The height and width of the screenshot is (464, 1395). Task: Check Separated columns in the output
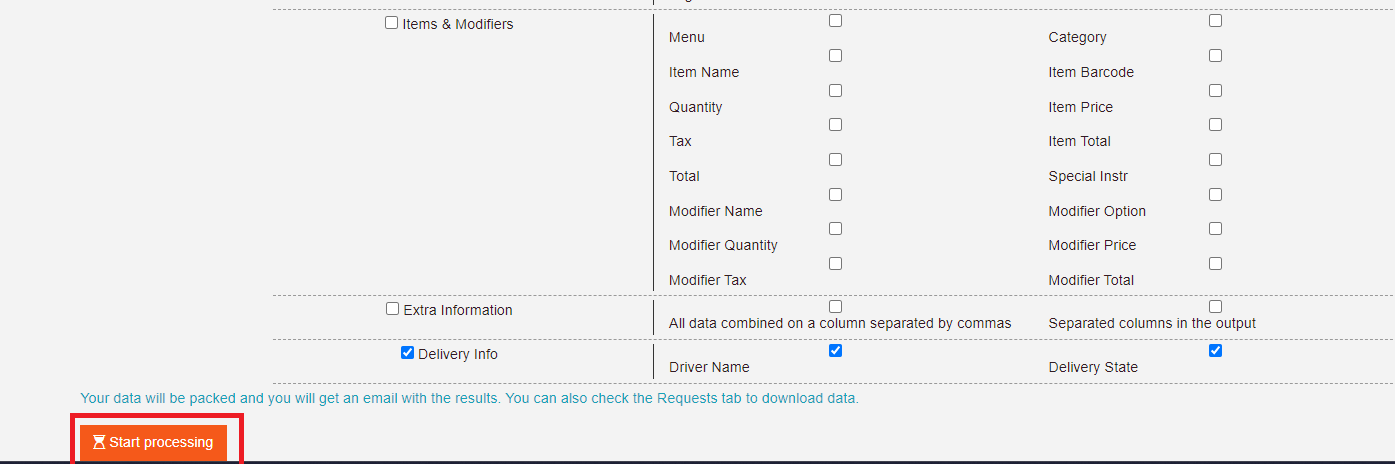click(1215, 306)
